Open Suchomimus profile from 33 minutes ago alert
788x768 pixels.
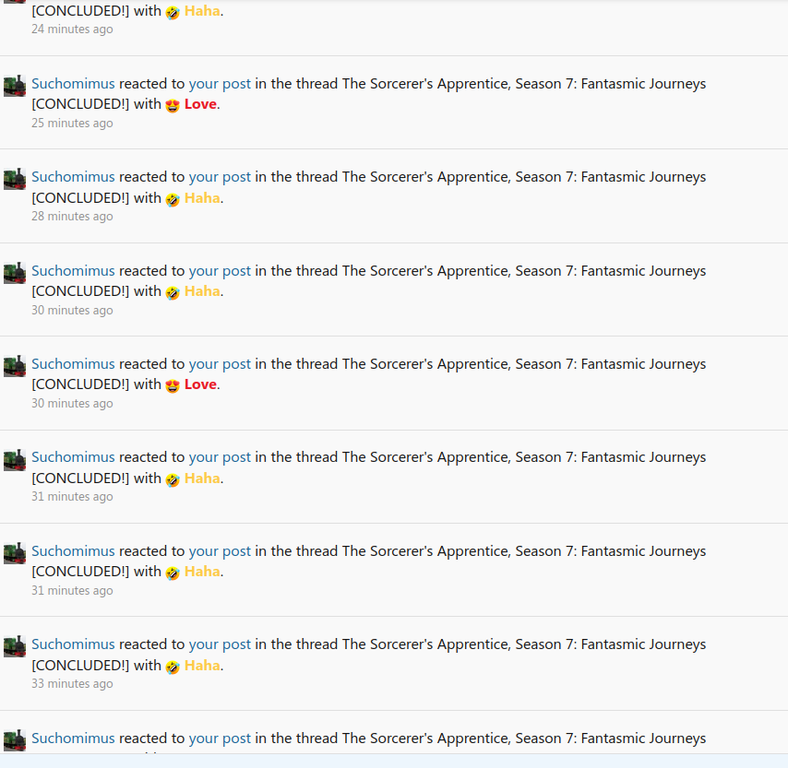(73, 644)
